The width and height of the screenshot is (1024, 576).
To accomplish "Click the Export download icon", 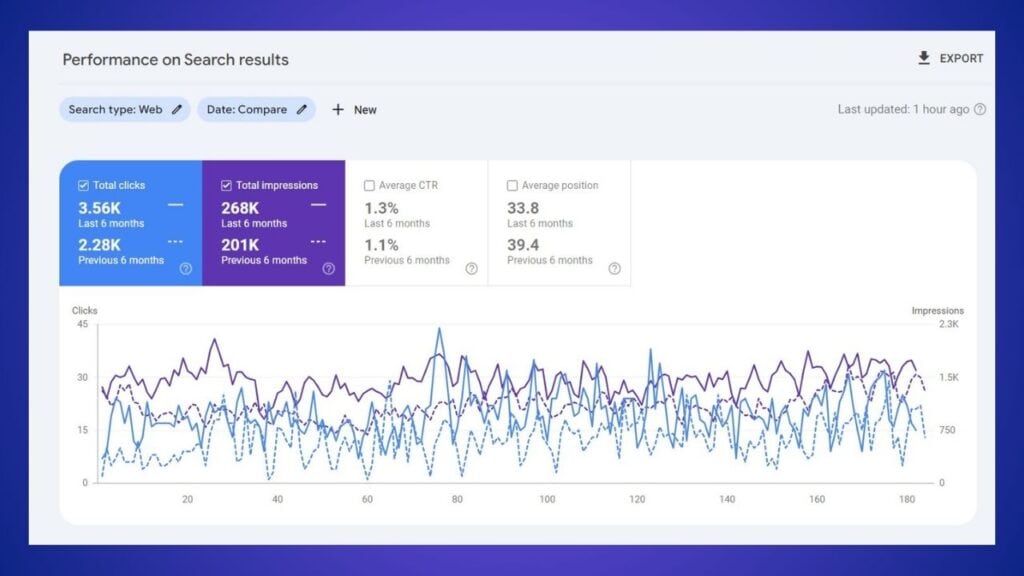I will pyautogui.click(x=922, y=58).
